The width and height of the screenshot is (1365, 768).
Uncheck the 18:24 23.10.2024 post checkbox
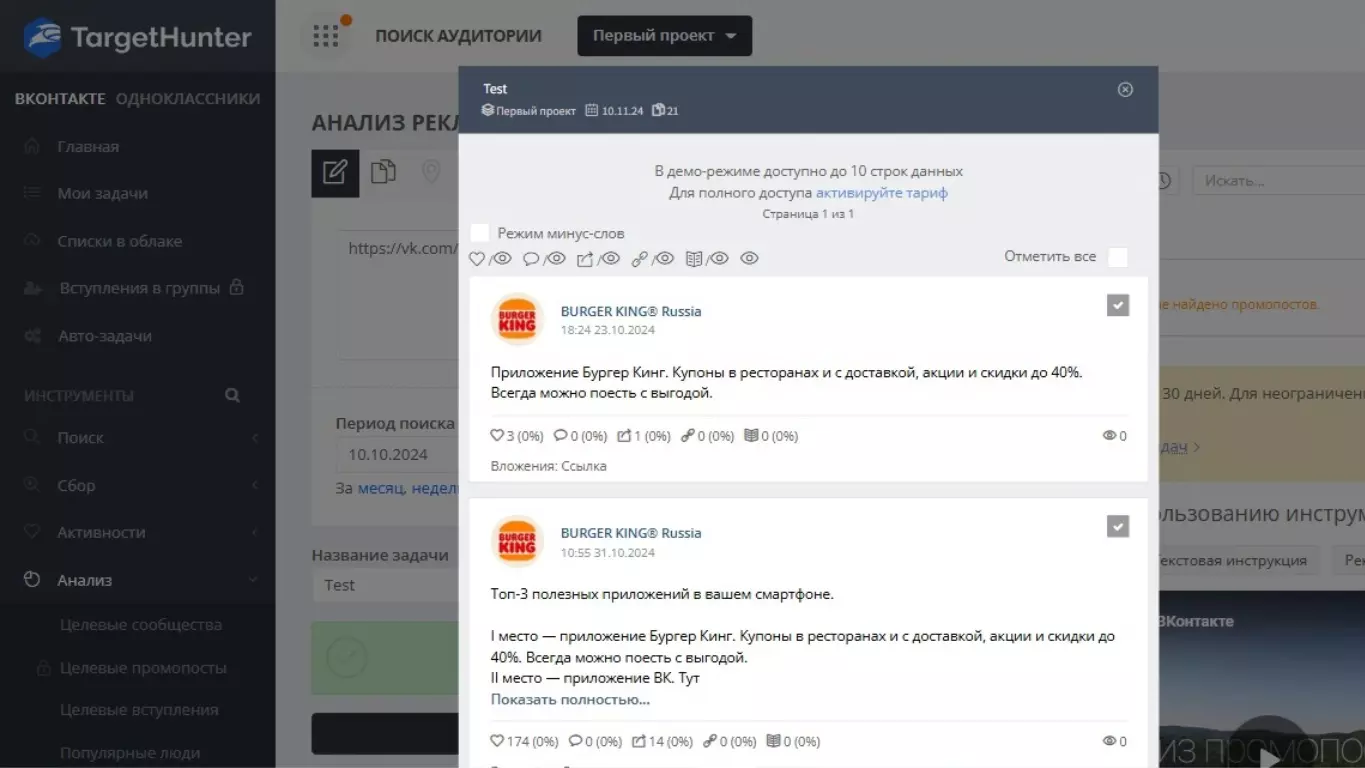[x=1118, y=305]
